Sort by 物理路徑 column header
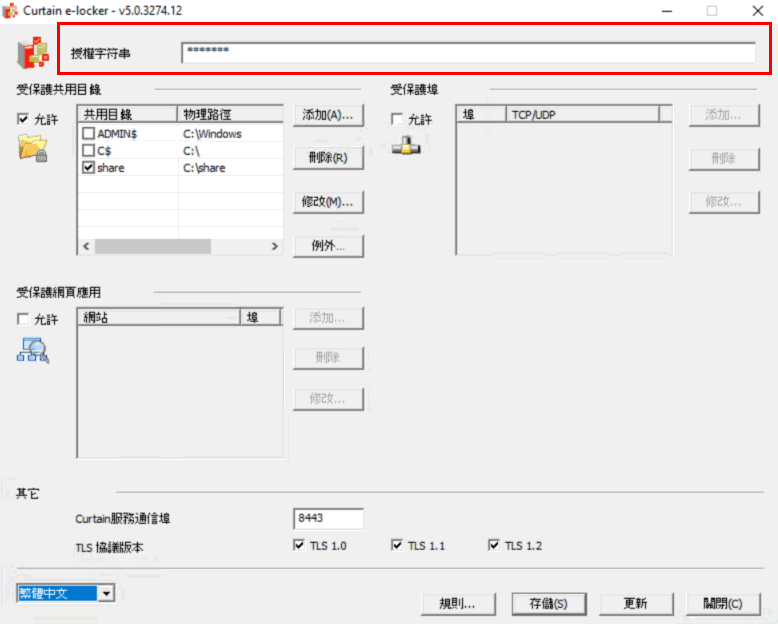Viewport: 778px width, 624px height. [x=230, y=115]
